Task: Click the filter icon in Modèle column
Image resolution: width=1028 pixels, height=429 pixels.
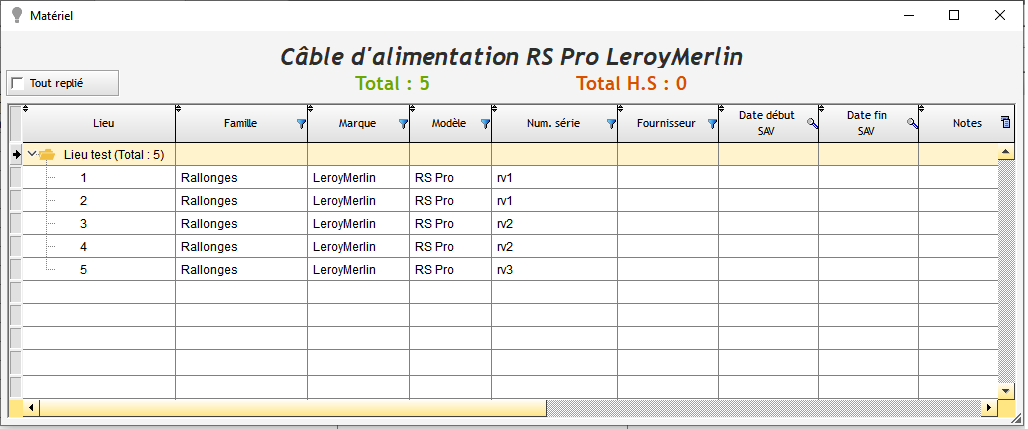Action: click(486, 123)
